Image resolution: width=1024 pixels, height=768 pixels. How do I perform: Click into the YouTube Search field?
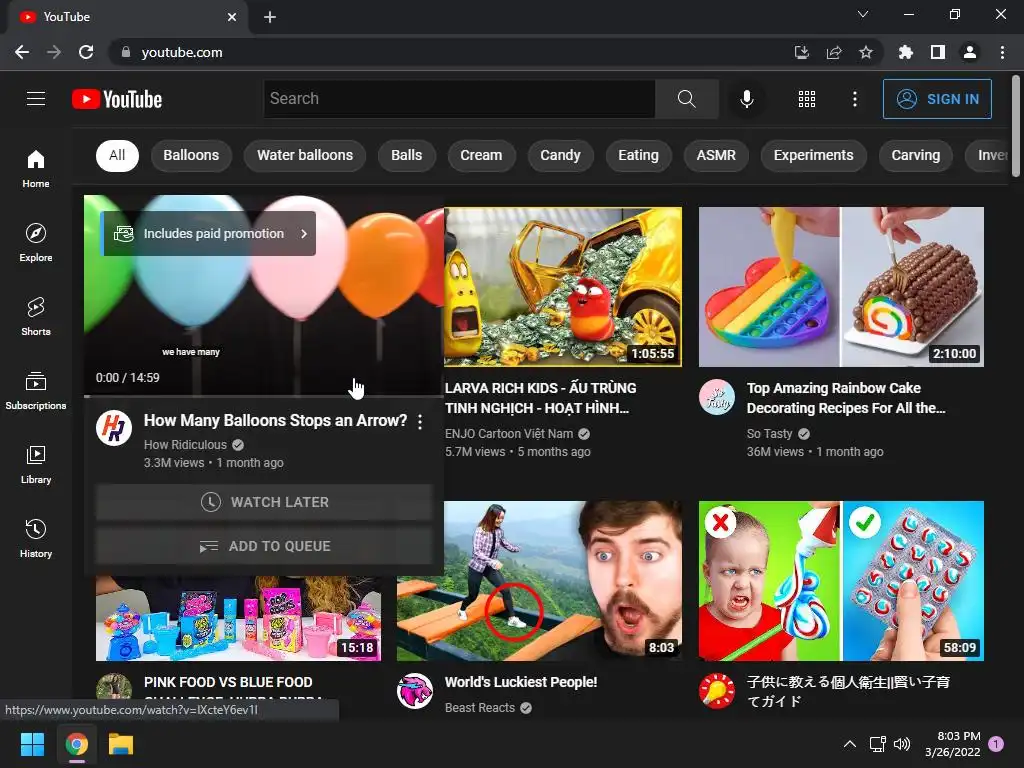(x=459, y=99)
